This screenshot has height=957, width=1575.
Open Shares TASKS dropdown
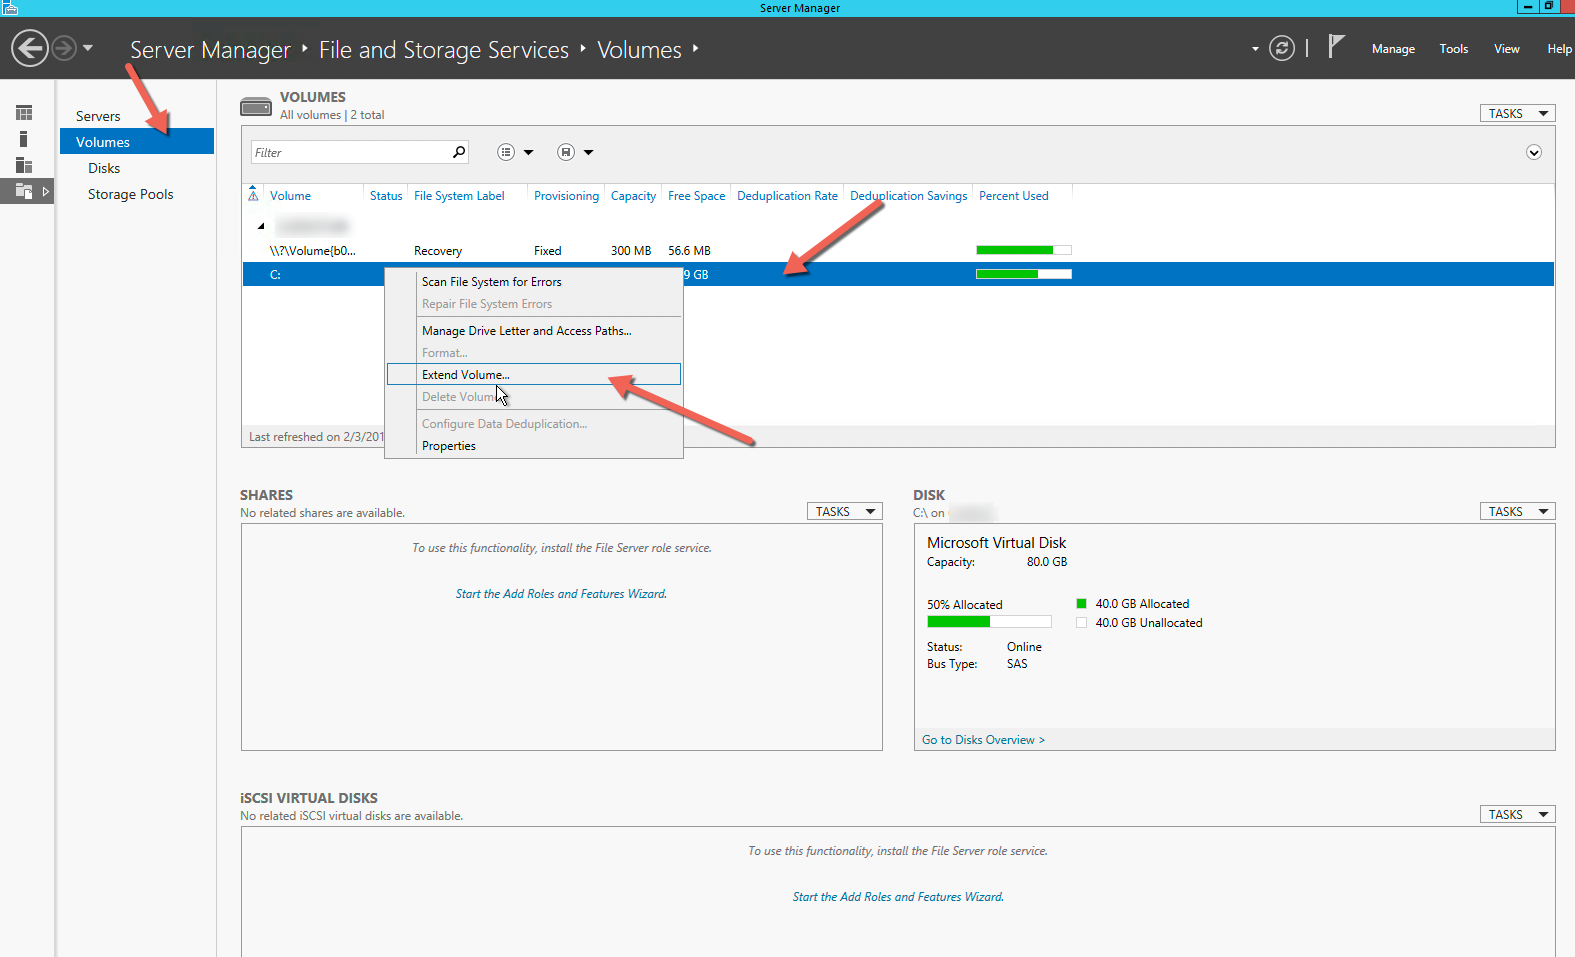tap(844, 511)
